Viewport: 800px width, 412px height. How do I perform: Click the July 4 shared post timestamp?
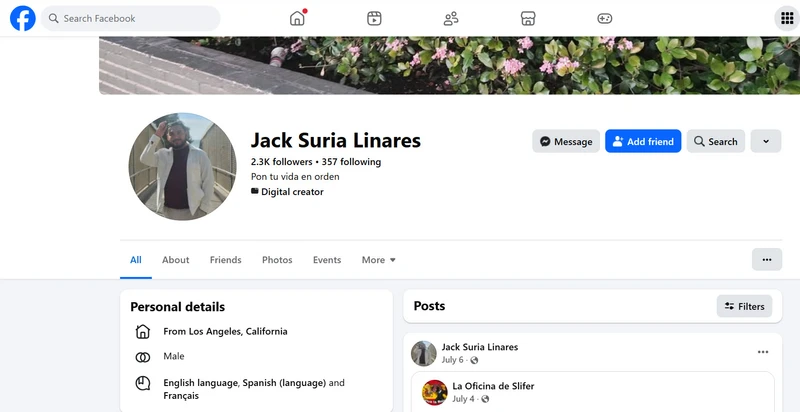pyautogui.click(x=463, y=399)
